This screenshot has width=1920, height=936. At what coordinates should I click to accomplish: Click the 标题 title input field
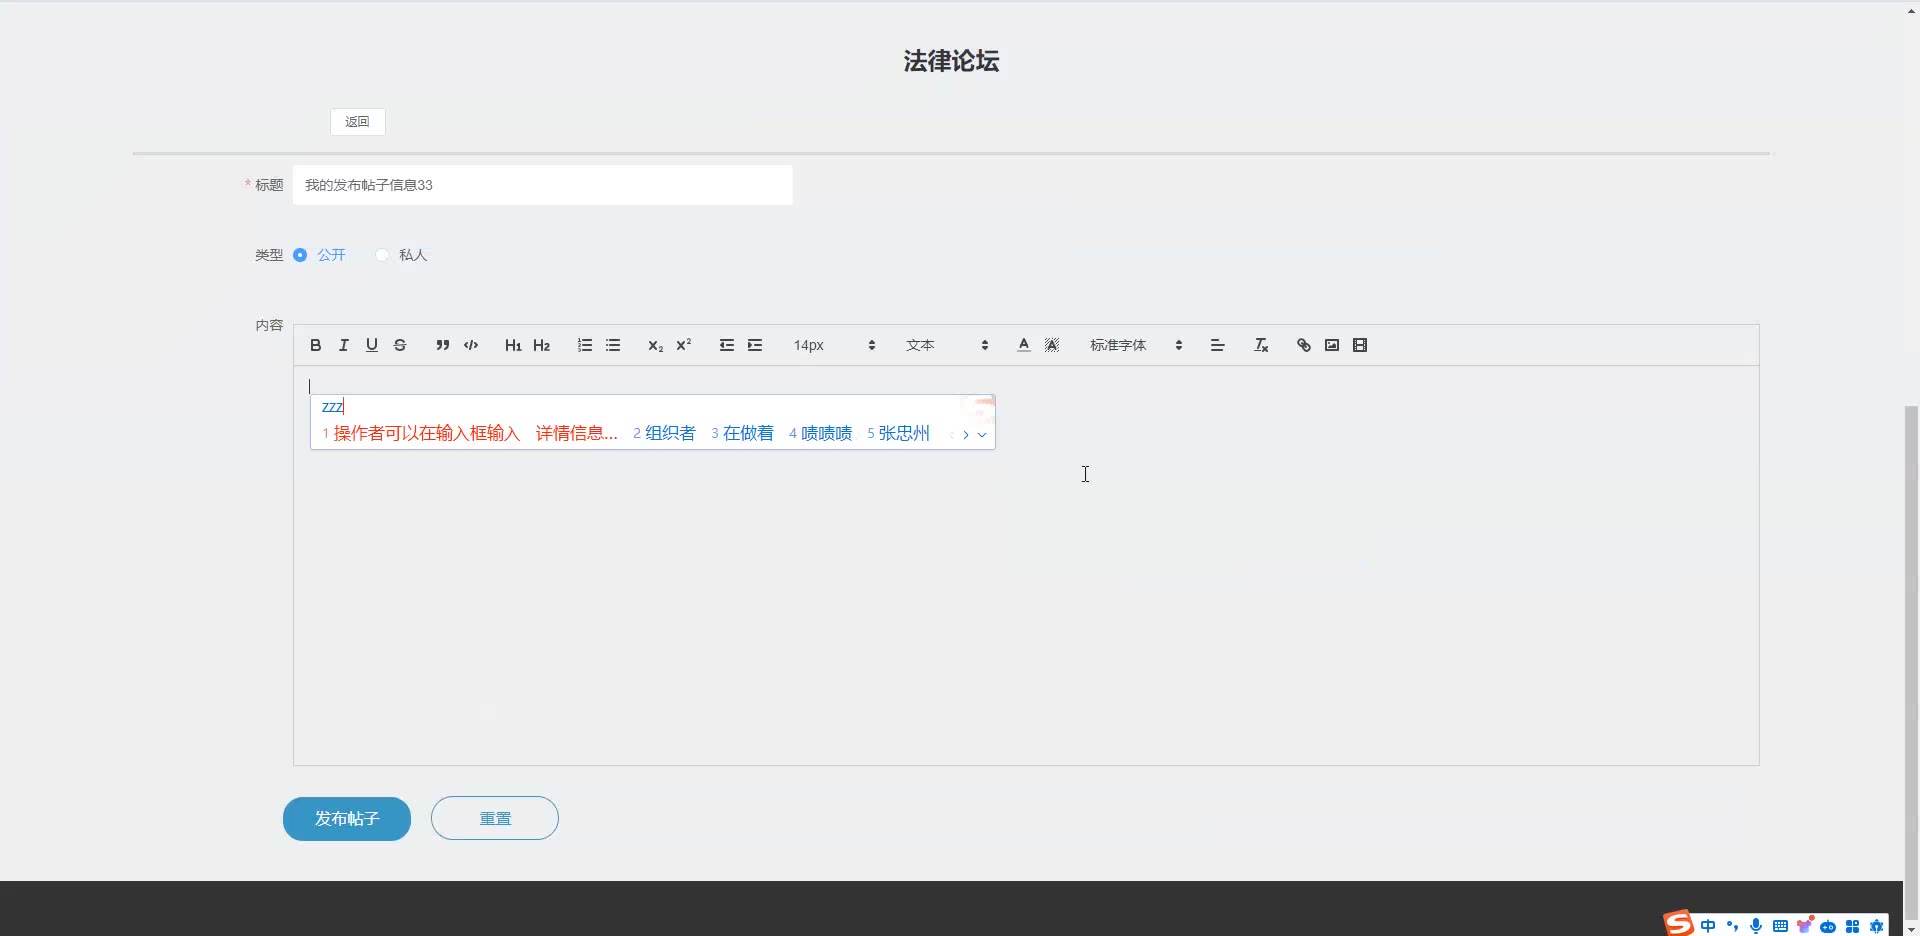[542, 185]
